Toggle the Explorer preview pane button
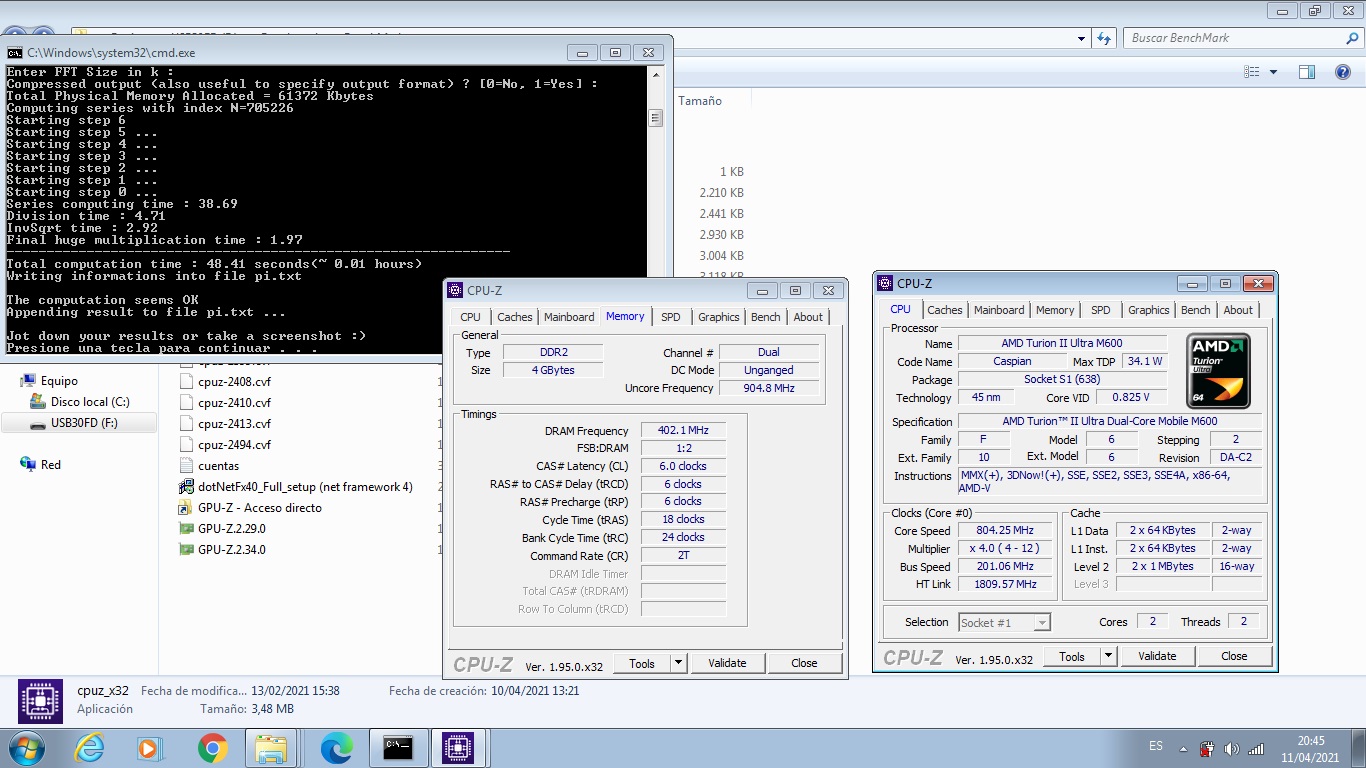Image resolution: width=1366 pixels, height=768 pixels. [x=1307, y=72]
